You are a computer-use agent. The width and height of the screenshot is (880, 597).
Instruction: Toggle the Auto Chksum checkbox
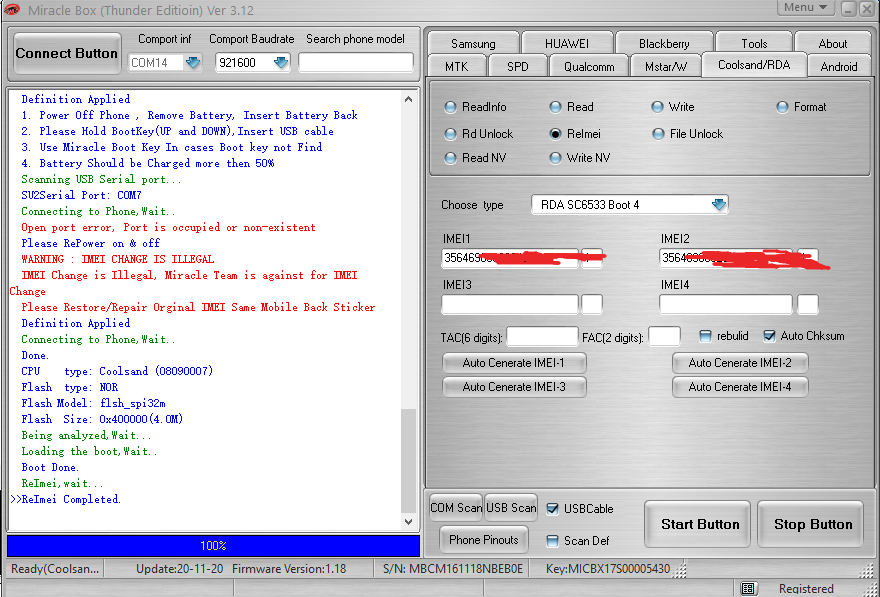coord(769,336)
